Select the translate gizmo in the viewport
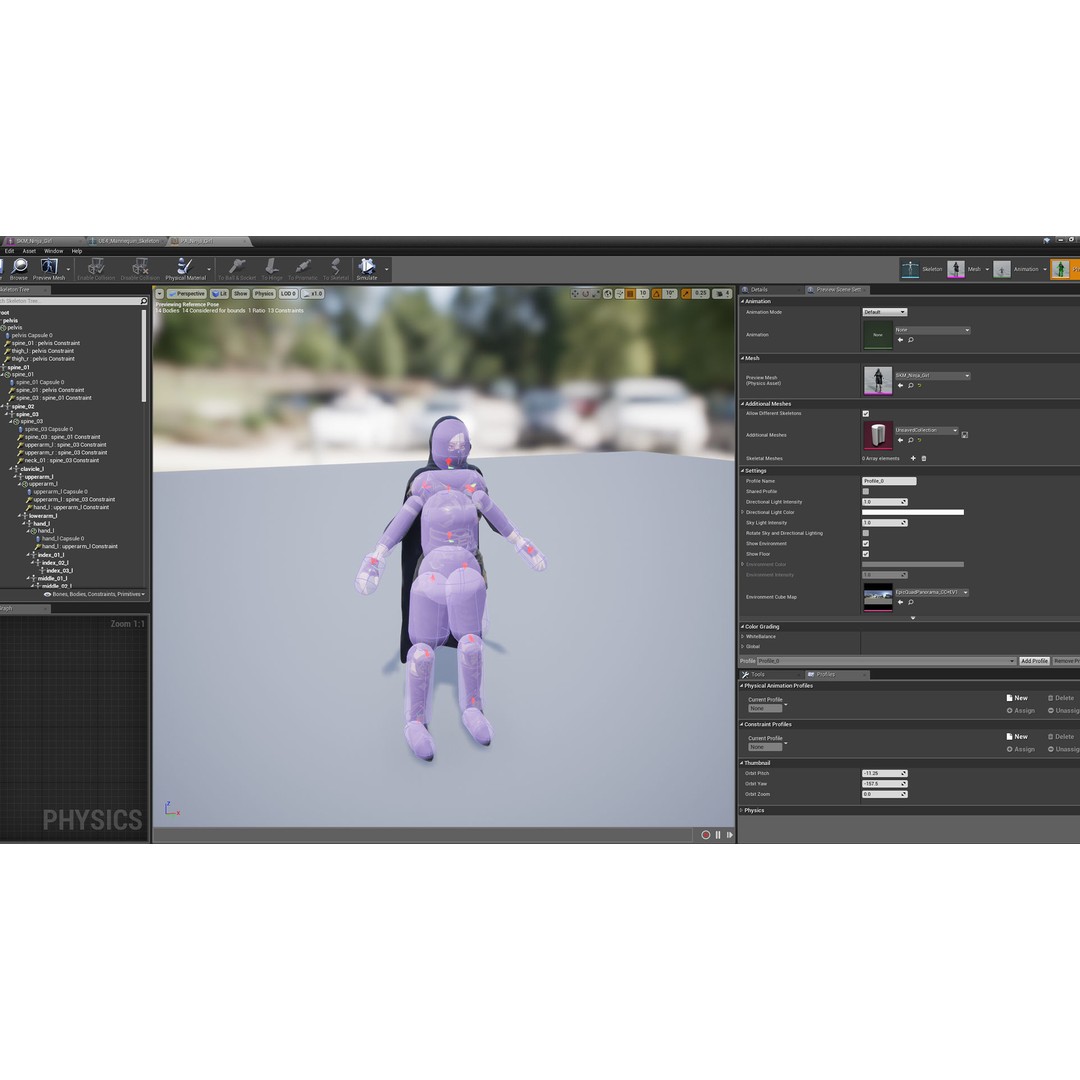1080x1080 pixels. click(x=575, y=293)
